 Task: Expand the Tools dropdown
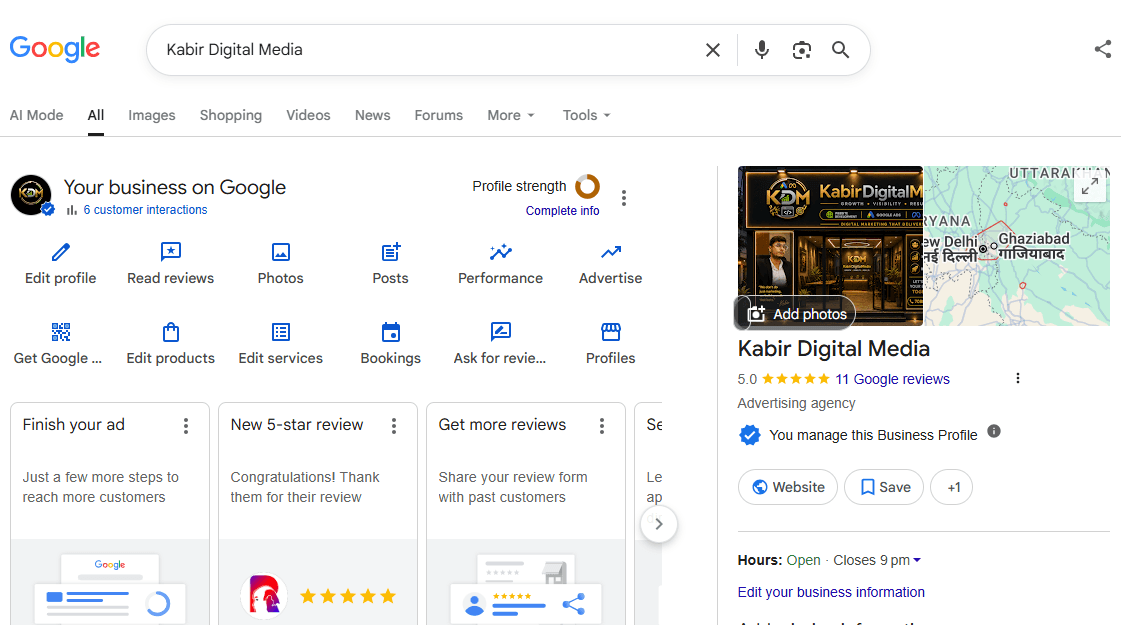tap(586, 115)
